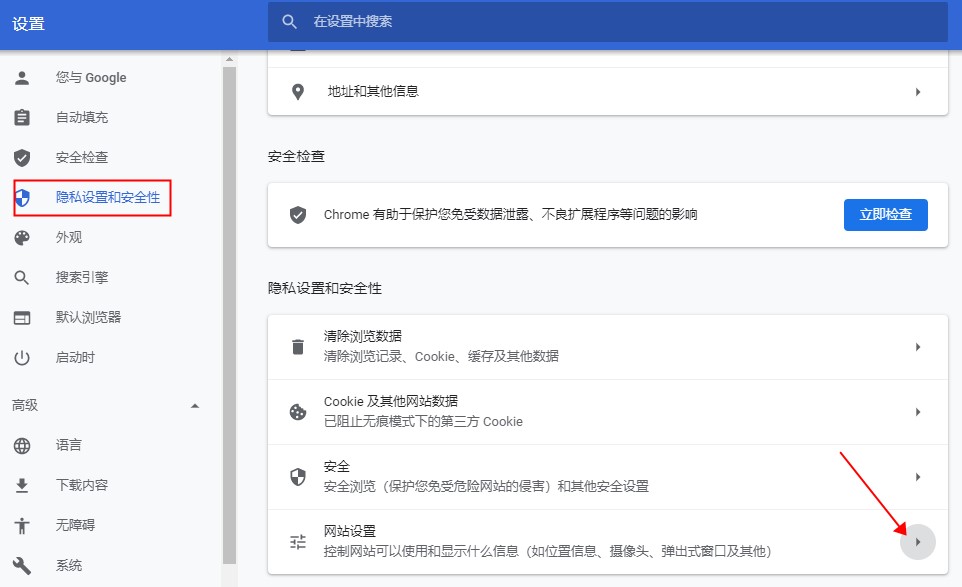Screen dimensions: 962x587
Task: Select 语言 under 高级
Action: (x=69, y=445)
